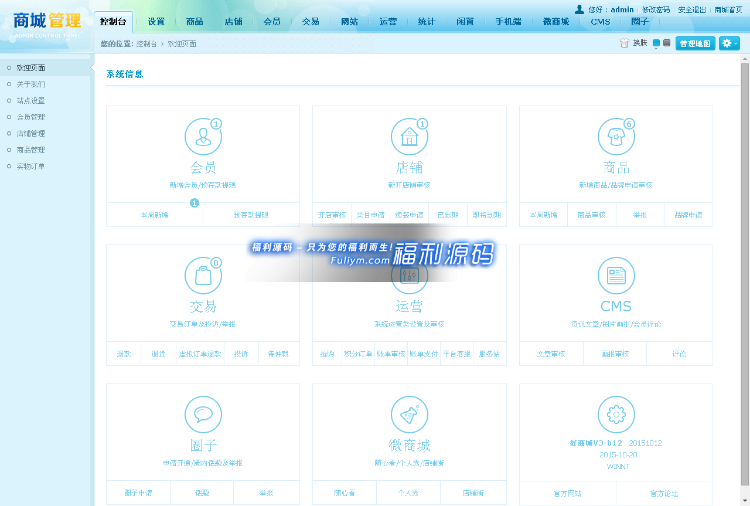Viewport: 750px width, 506px height.
Task: Open the 商品 top navigation menu
Action: [195, 22]
